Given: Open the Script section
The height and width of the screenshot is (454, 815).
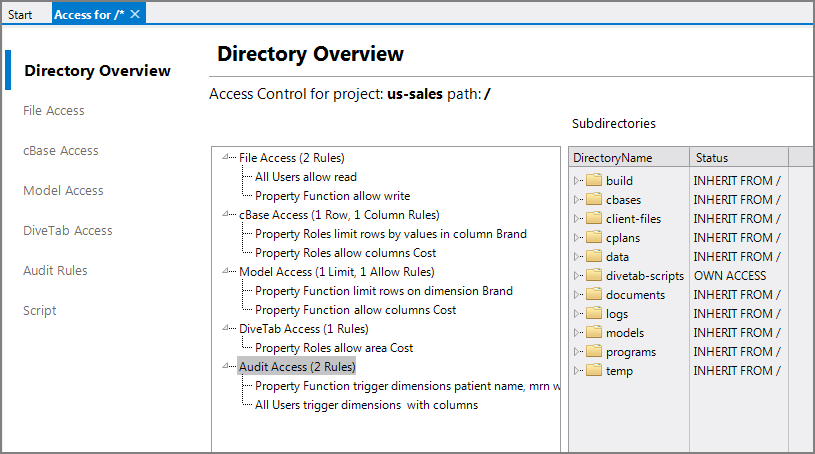Looking at the screenshot, I should [40, 310].
